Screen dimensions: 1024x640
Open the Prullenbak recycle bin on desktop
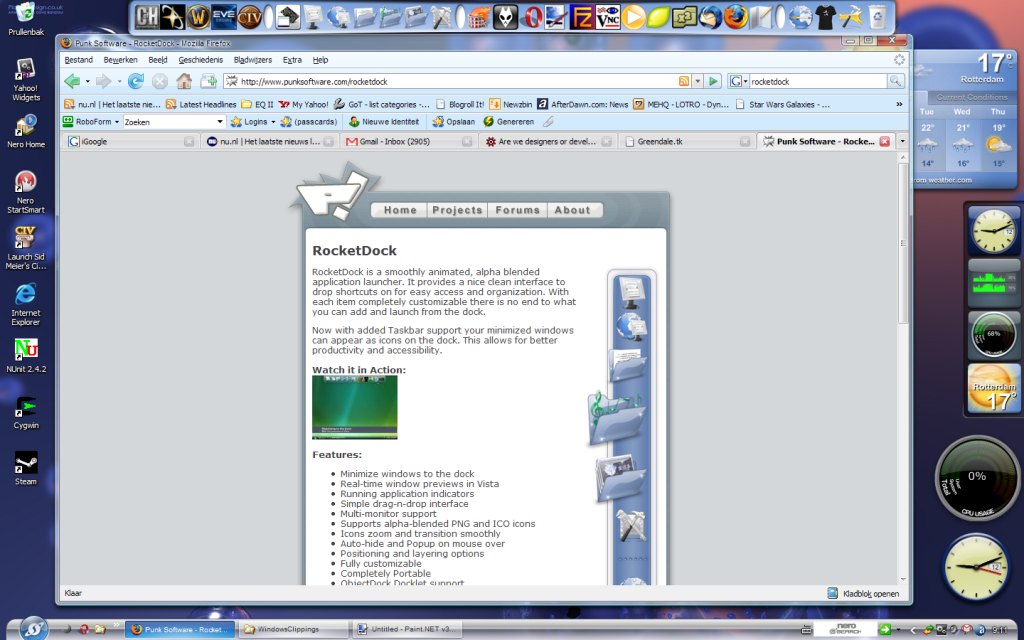point(26,18)
